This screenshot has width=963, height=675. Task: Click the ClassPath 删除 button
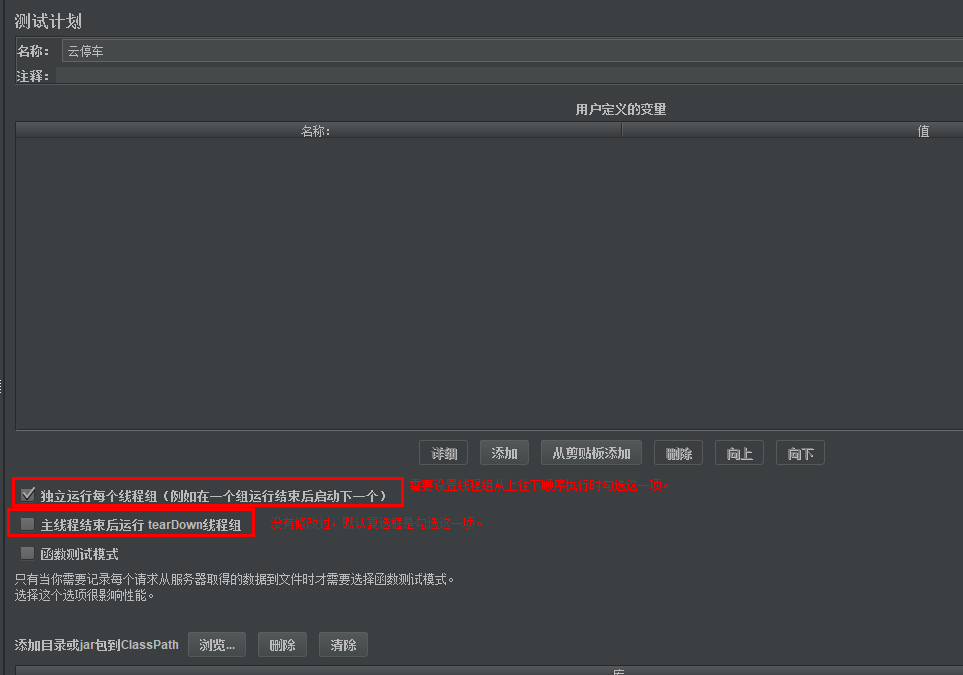click(282, 645)
